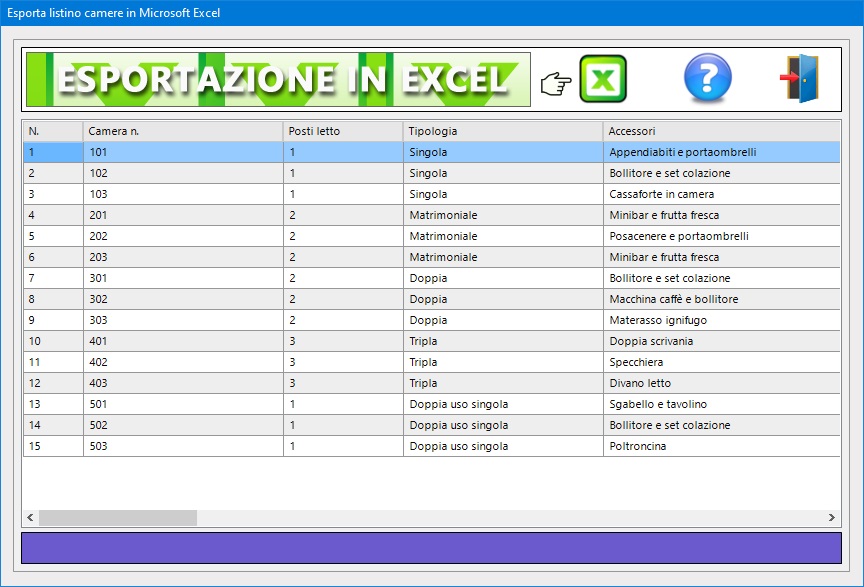Click 'Doppia' type for room 302
This screenshot has width=864, height=587.
pyautogui.click(x=503, y=299)
